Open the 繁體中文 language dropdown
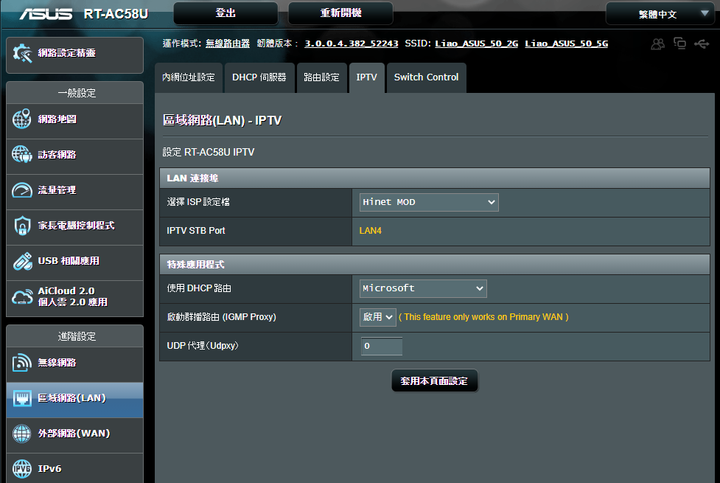720x483 pixels. (659, 14)
